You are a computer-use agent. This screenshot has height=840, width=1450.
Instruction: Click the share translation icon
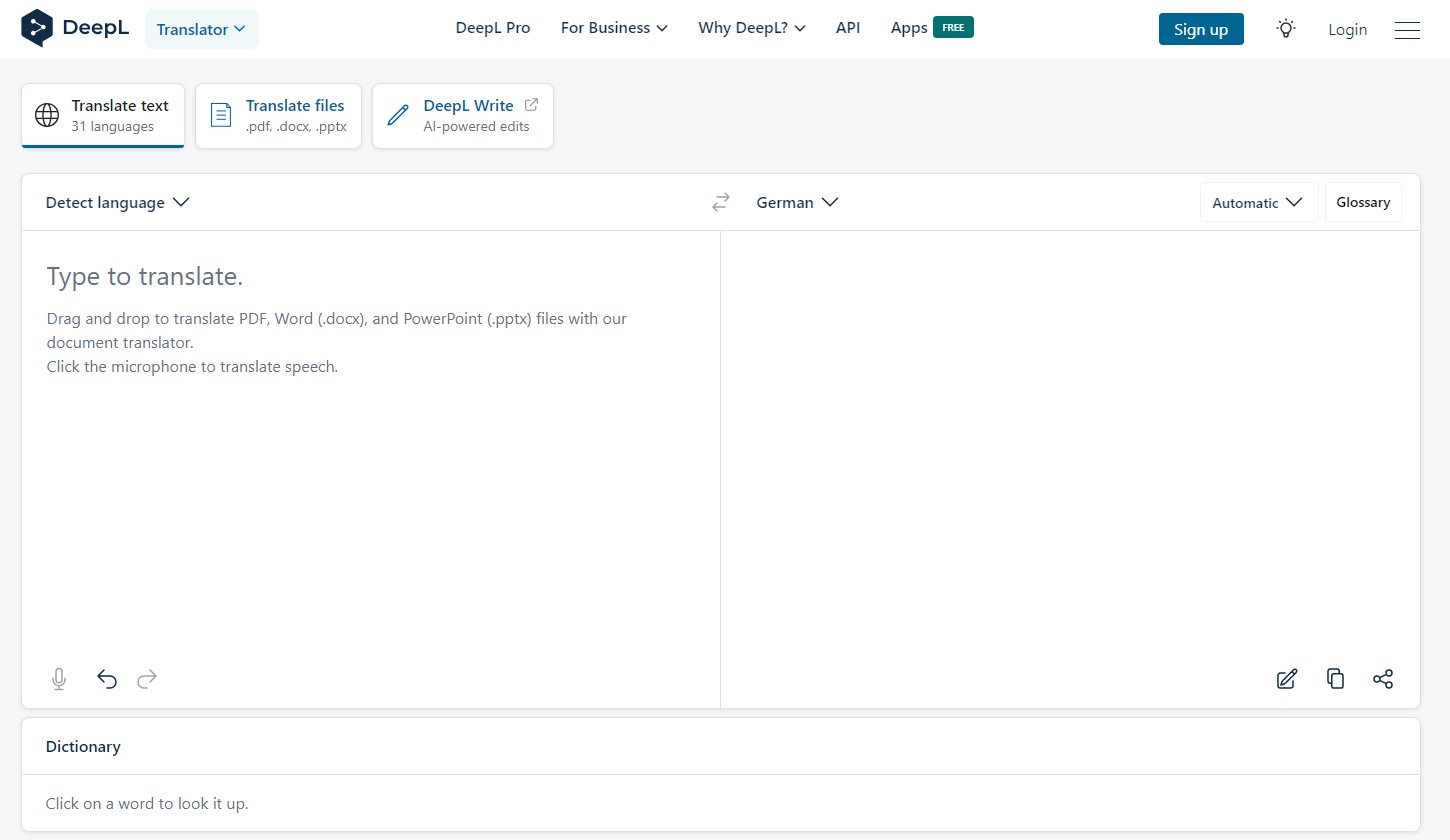(1383, 679)
